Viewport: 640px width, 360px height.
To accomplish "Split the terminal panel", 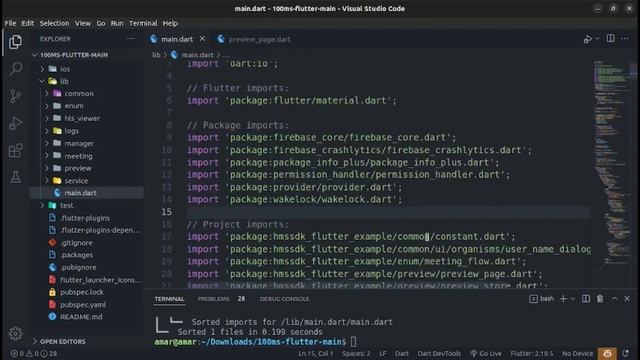I will 586,299.
